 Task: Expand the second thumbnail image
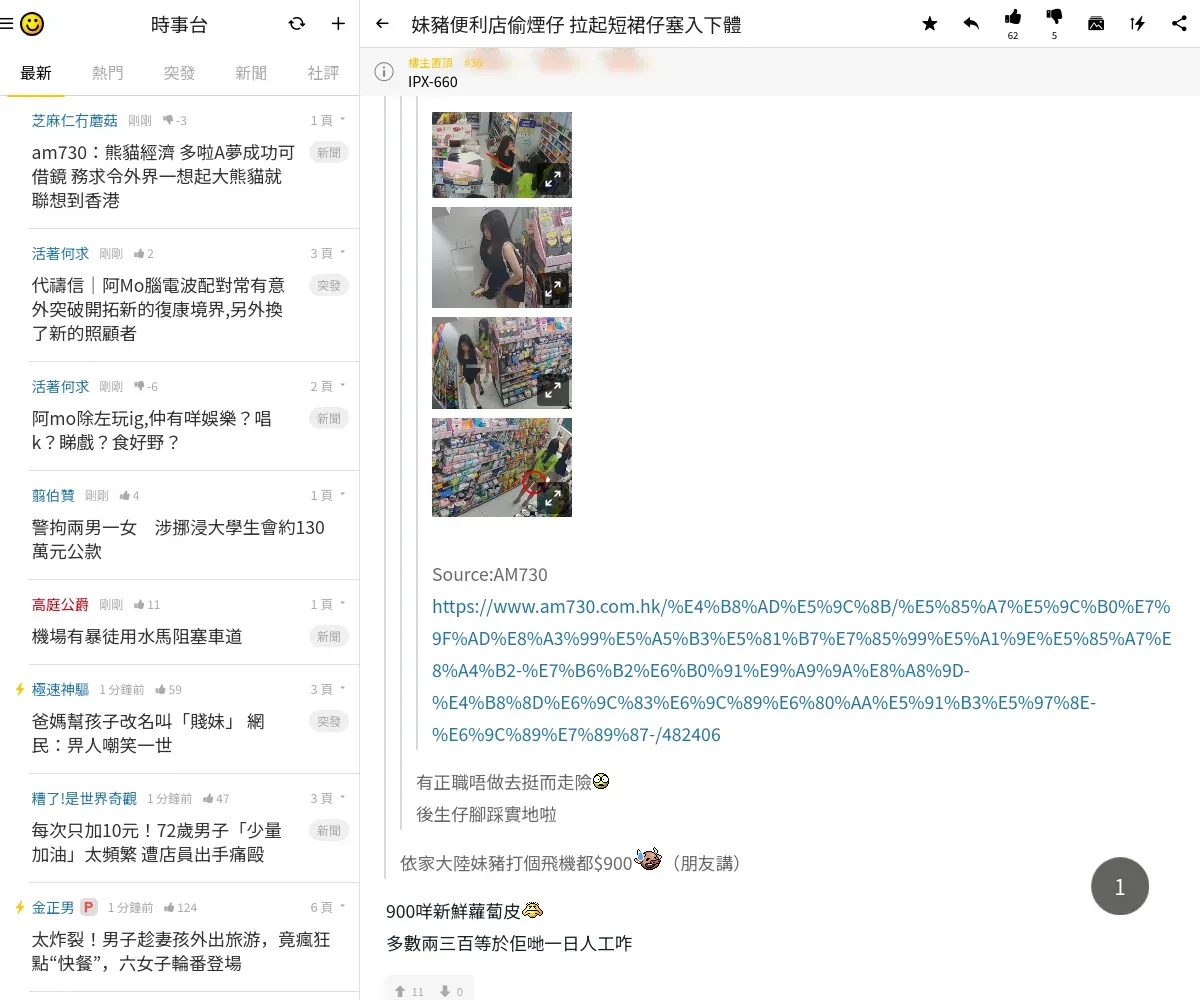click(x=553, y=289)
